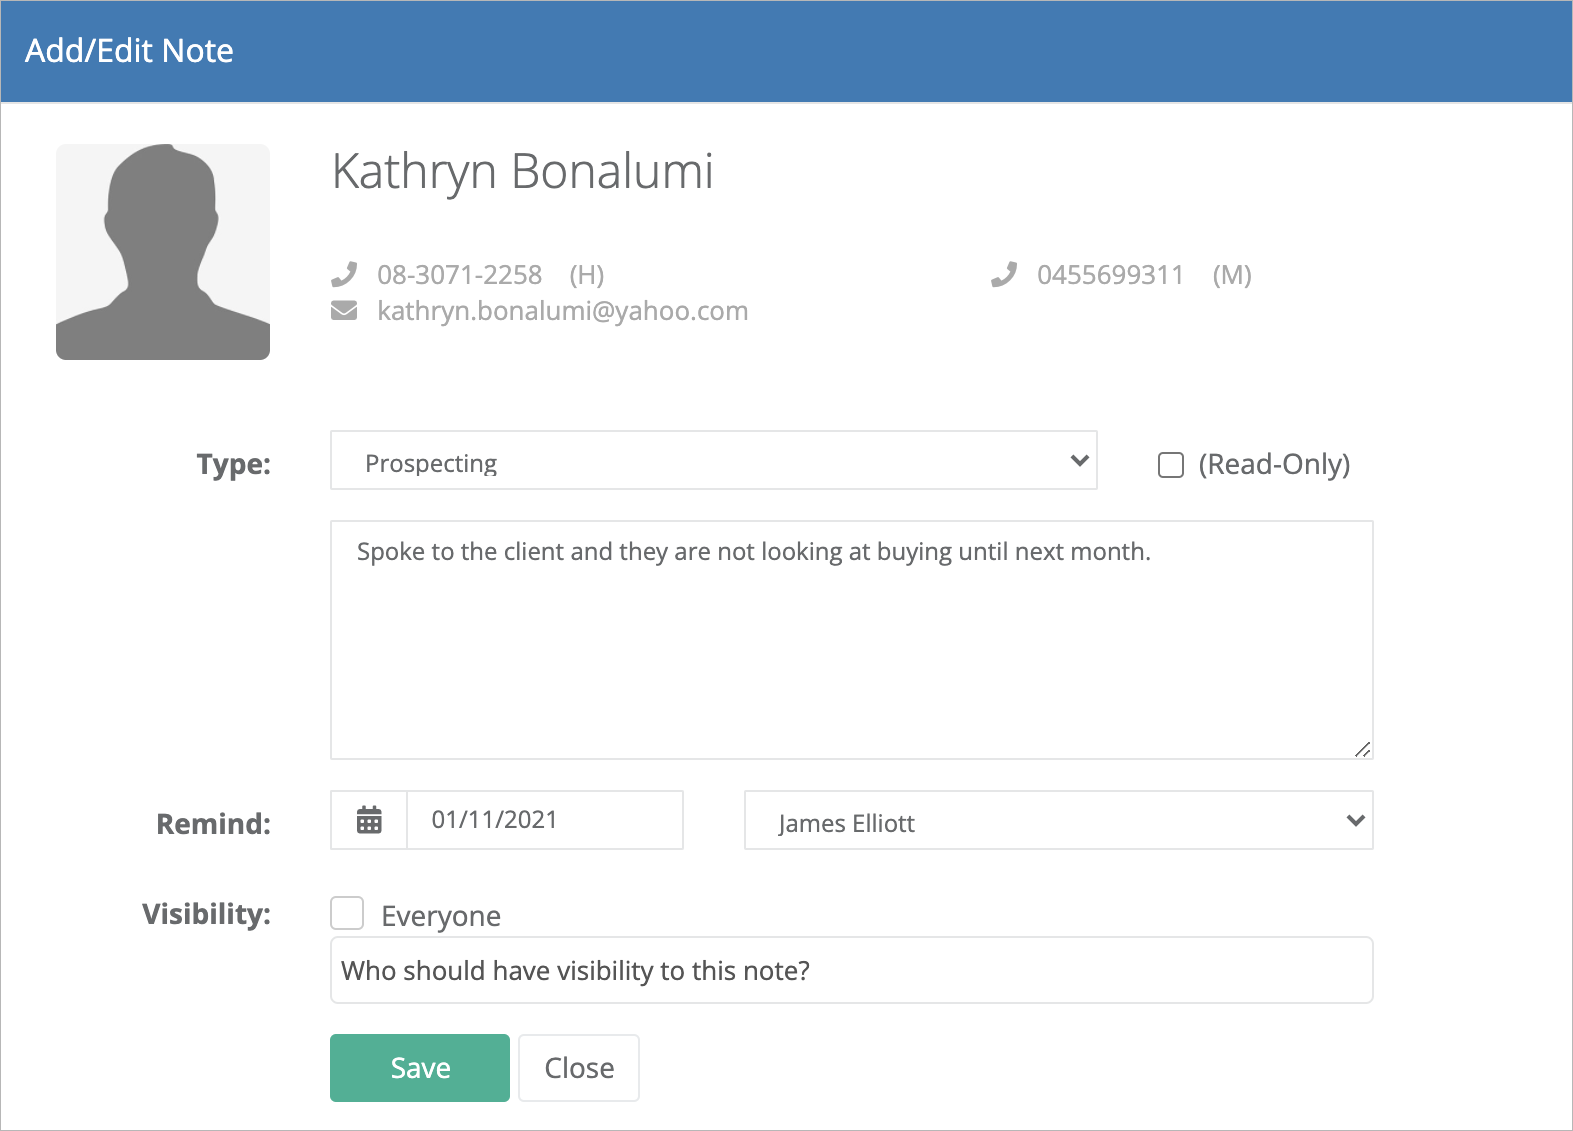The width and height of the screenshot is (1573, 1131).
Task: Click into the note text area
Action: (852, 640)
